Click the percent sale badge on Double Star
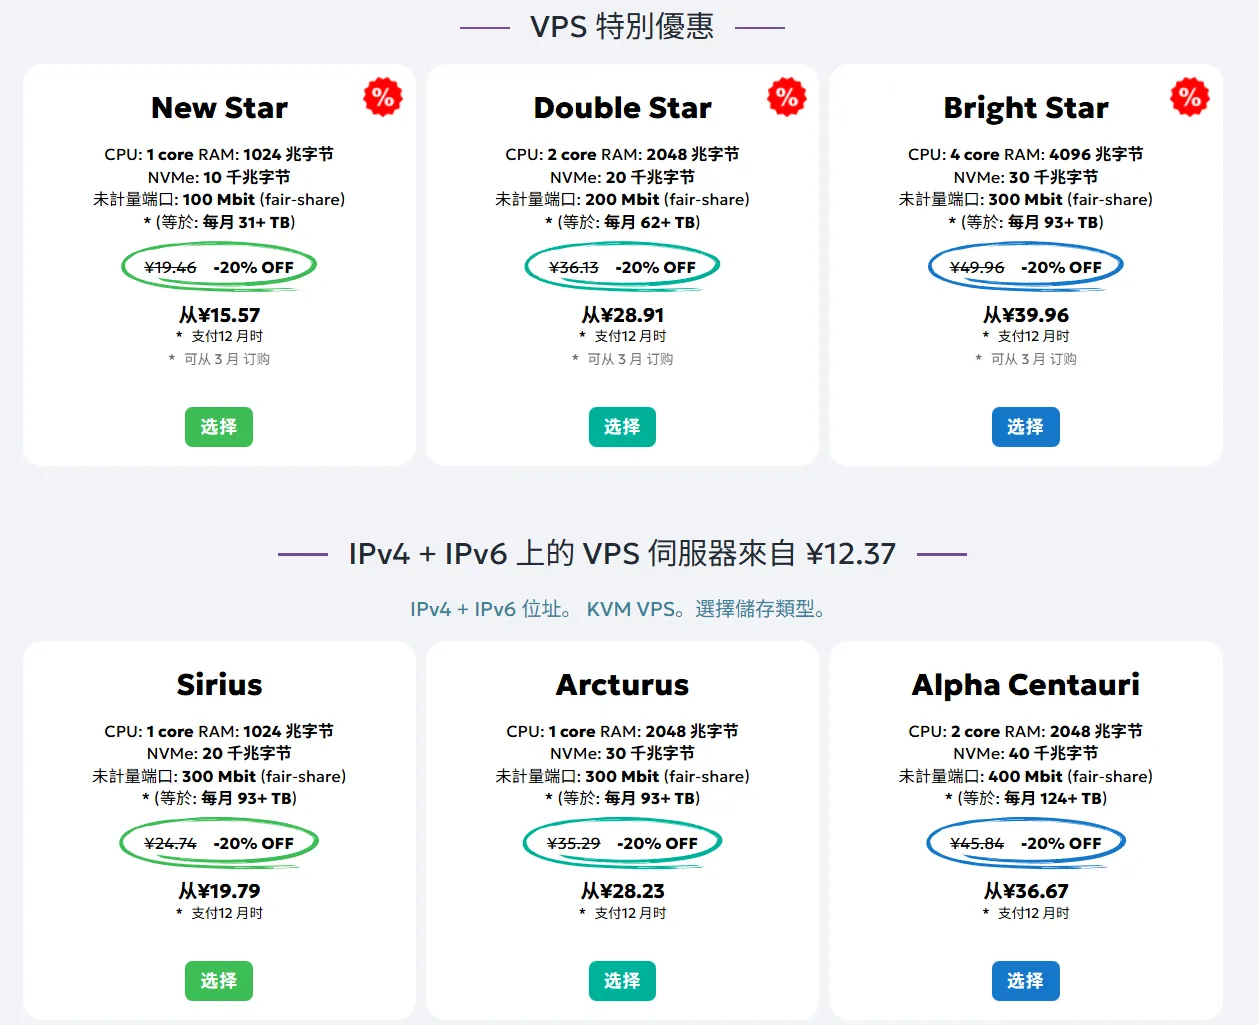 click(x=787, y=97)
